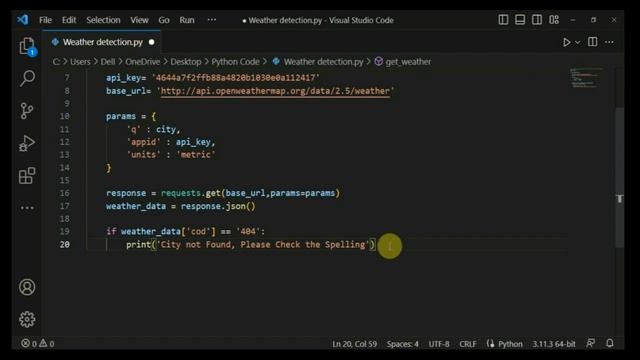Toggle Panel layout icon

[x=520, y=20]
